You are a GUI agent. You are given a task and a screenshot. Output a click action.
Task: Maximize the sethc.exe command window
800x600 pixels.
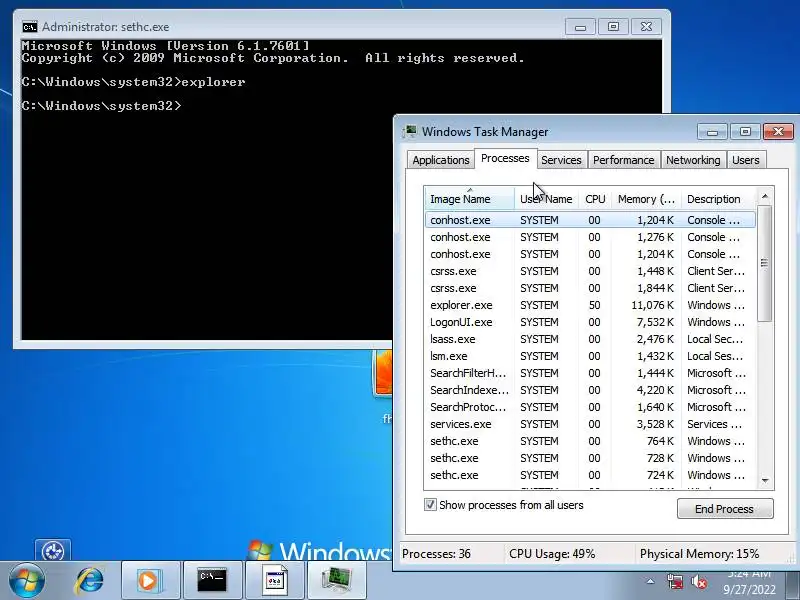pos(613,27)
